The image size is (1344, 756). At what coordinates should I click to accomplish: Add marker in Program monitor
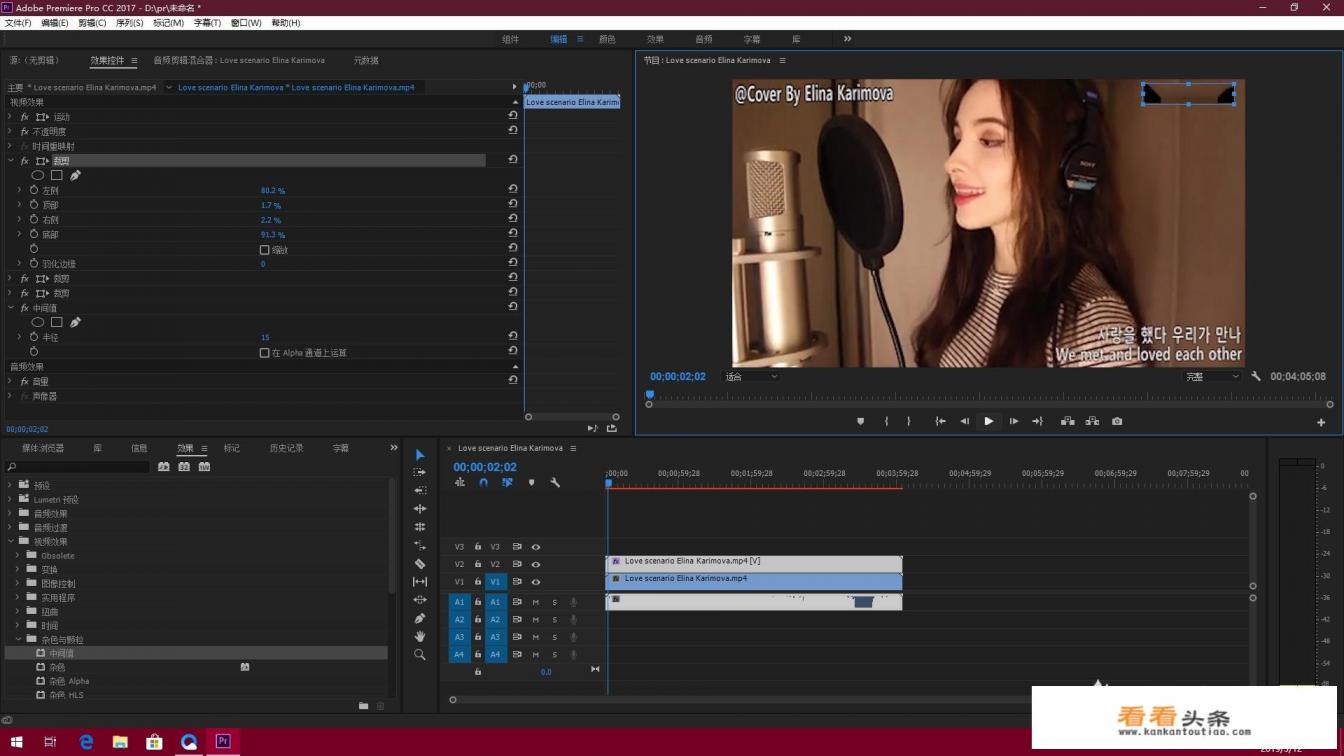tap(860, 421)
